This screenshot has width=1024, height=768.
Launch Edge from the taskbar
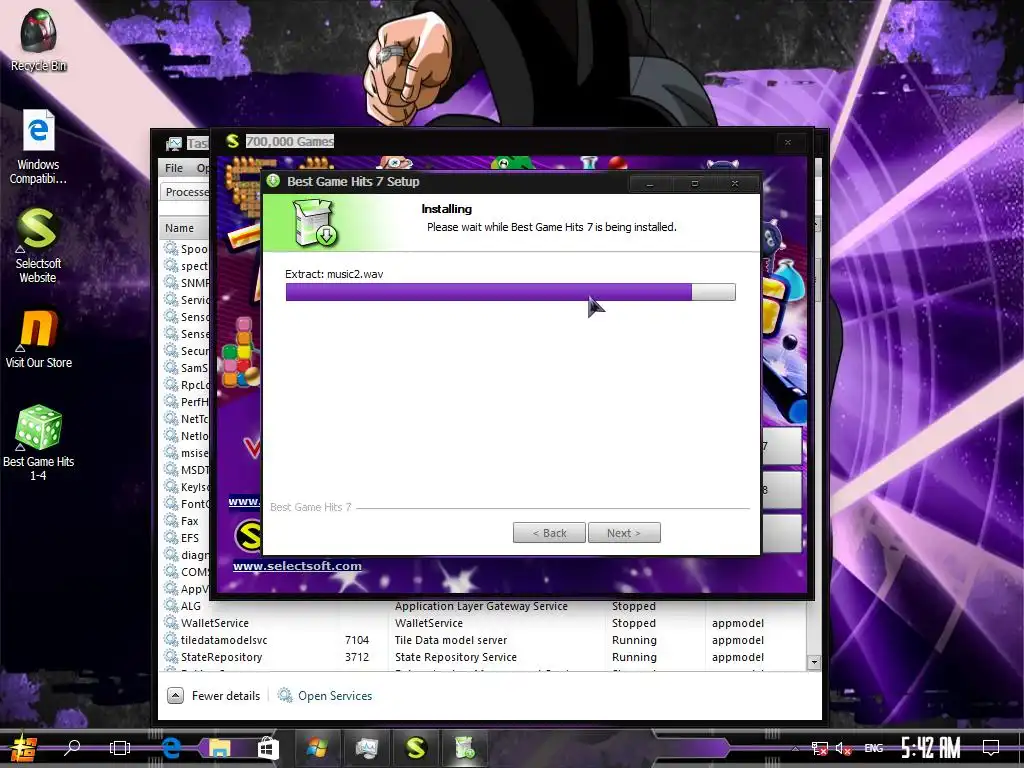click(x=171, y=748)
